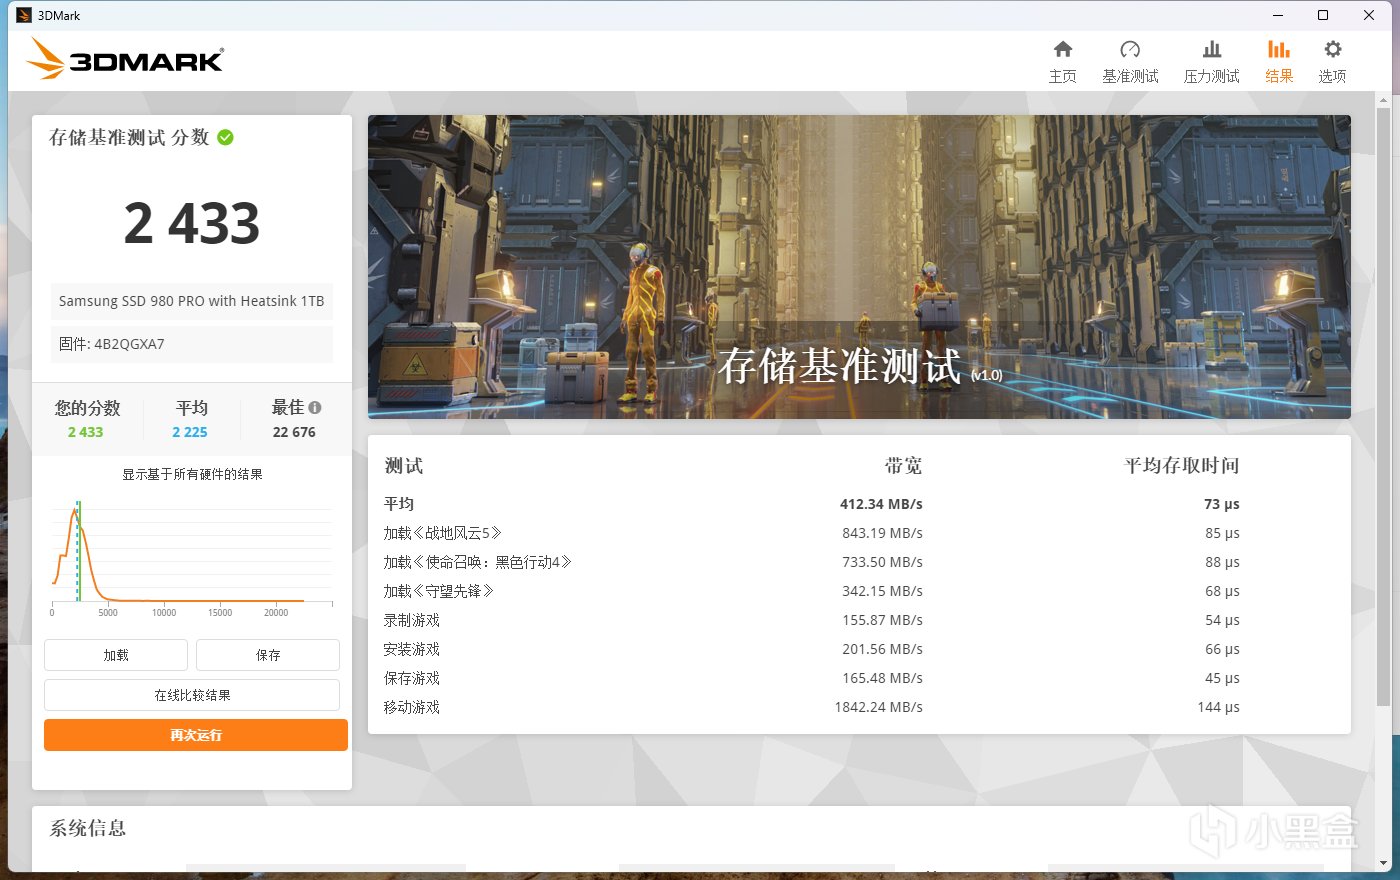This screenshot has width=1400, height=880.
Task: Minimize the 3DMark window
Action: [1277, 15]
